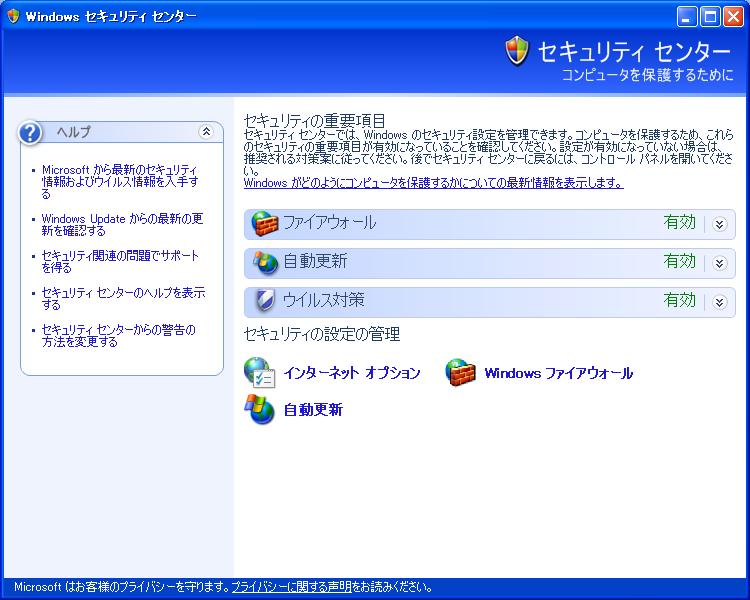Click the Windows ファイアウォール brick globe icon

(x=460, y=372)
